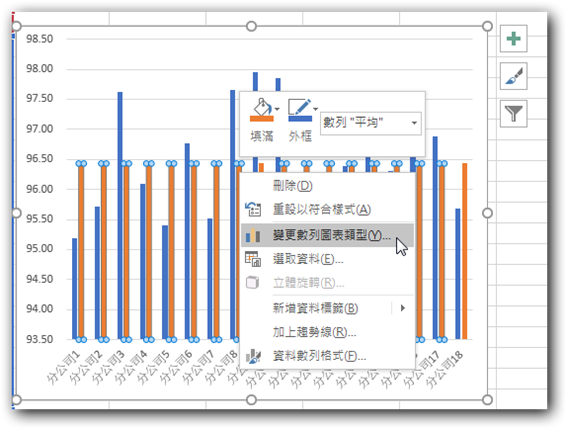Click the 97.50 axis label

[40, 98]
